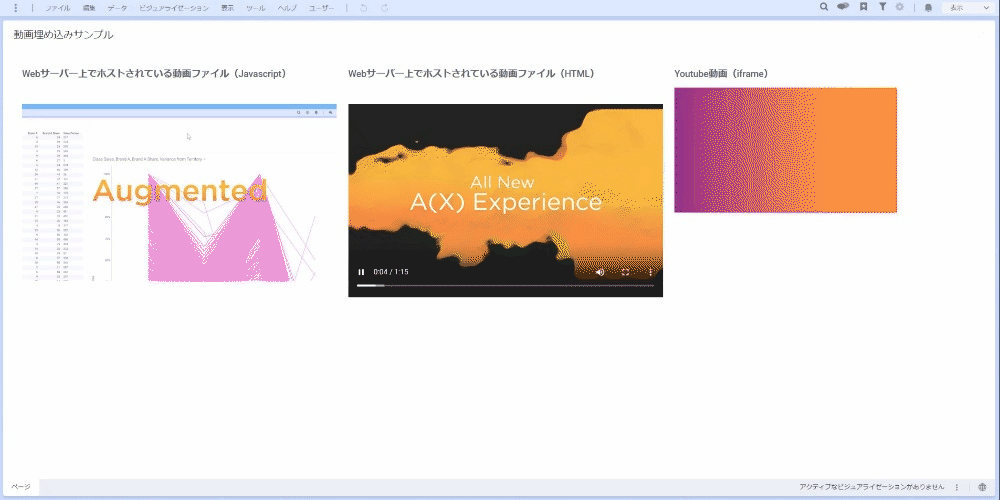
Task: Open the データ menu
Action: [x=117, y=8]
